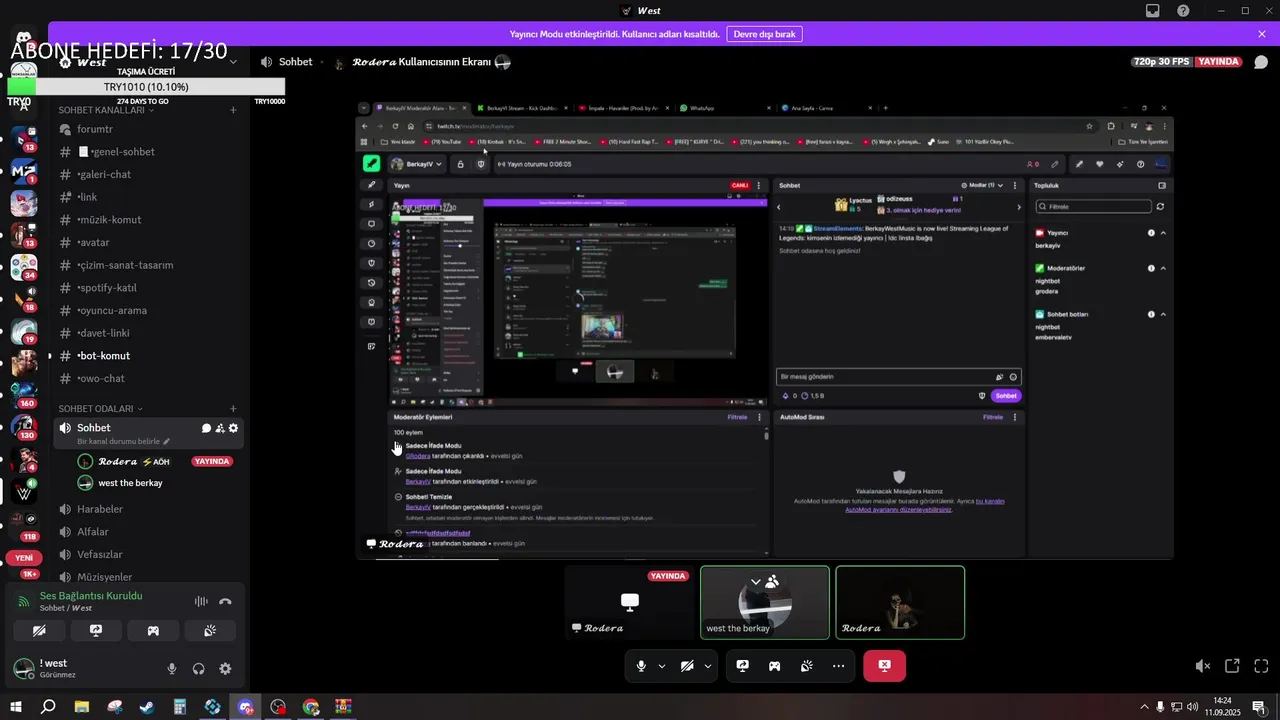The image size is (1280, 720).
Task: Open the Help question mark icon
Action: pyautogui.click(x=1184, y=11)
